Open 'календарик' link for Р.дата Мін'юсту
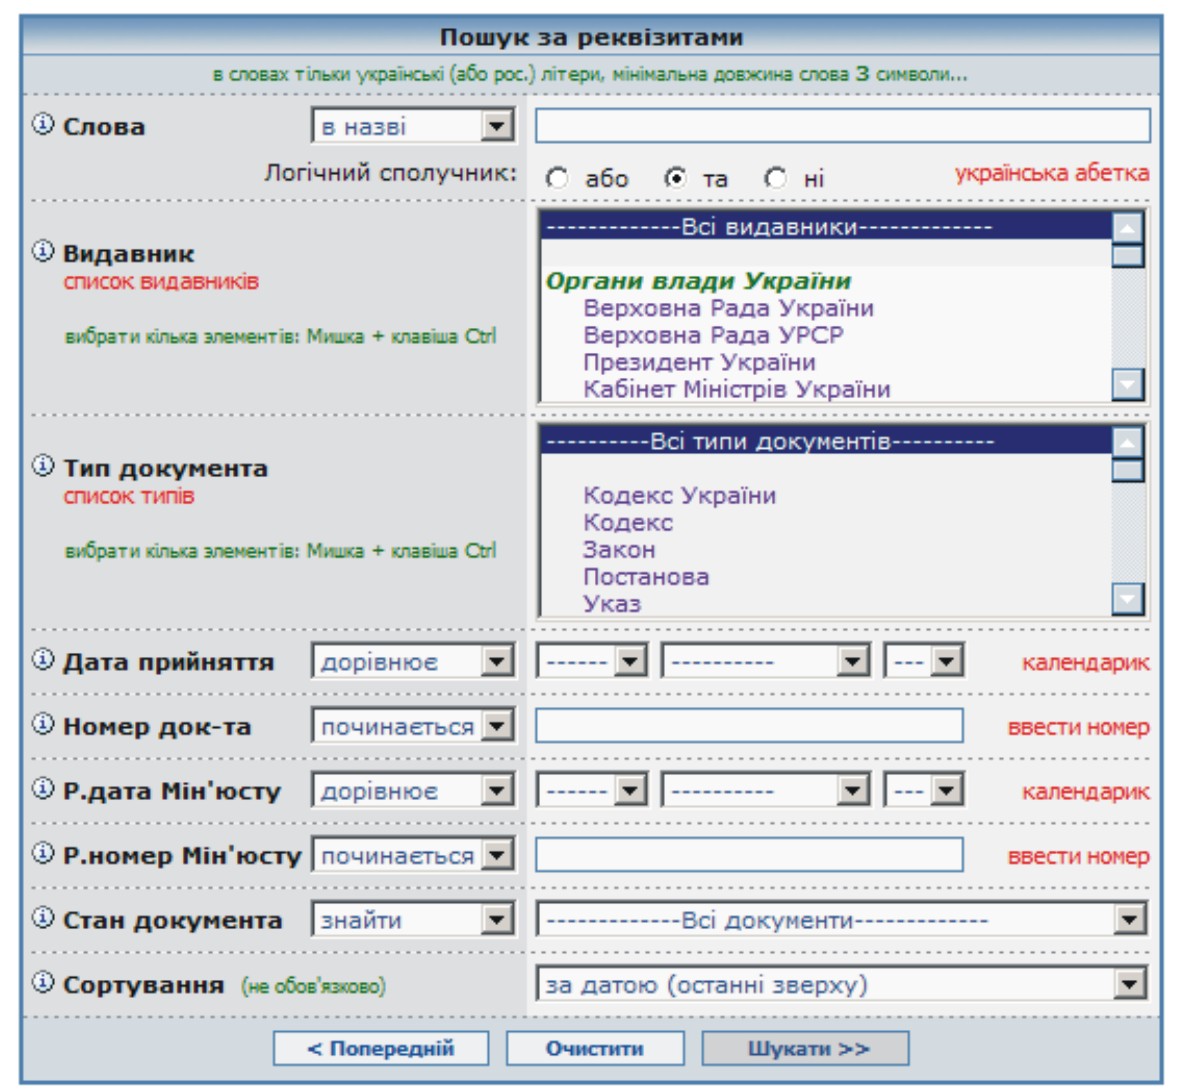Screen dimensions: 1177x1091 (1085, 791)
